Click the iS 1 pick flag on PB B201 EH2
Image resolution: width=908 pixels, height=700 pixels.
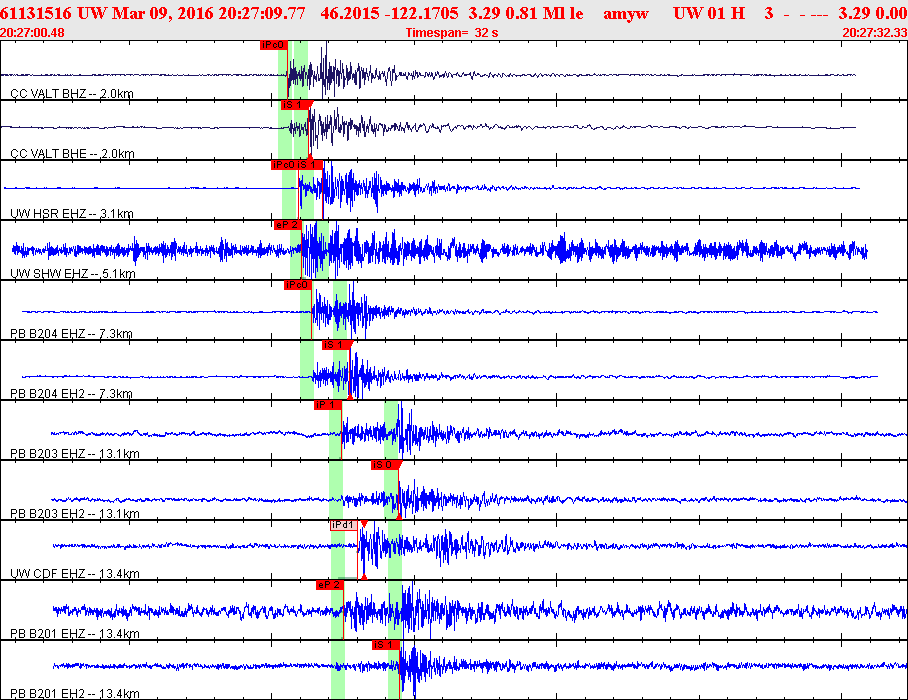pos(386,644)
